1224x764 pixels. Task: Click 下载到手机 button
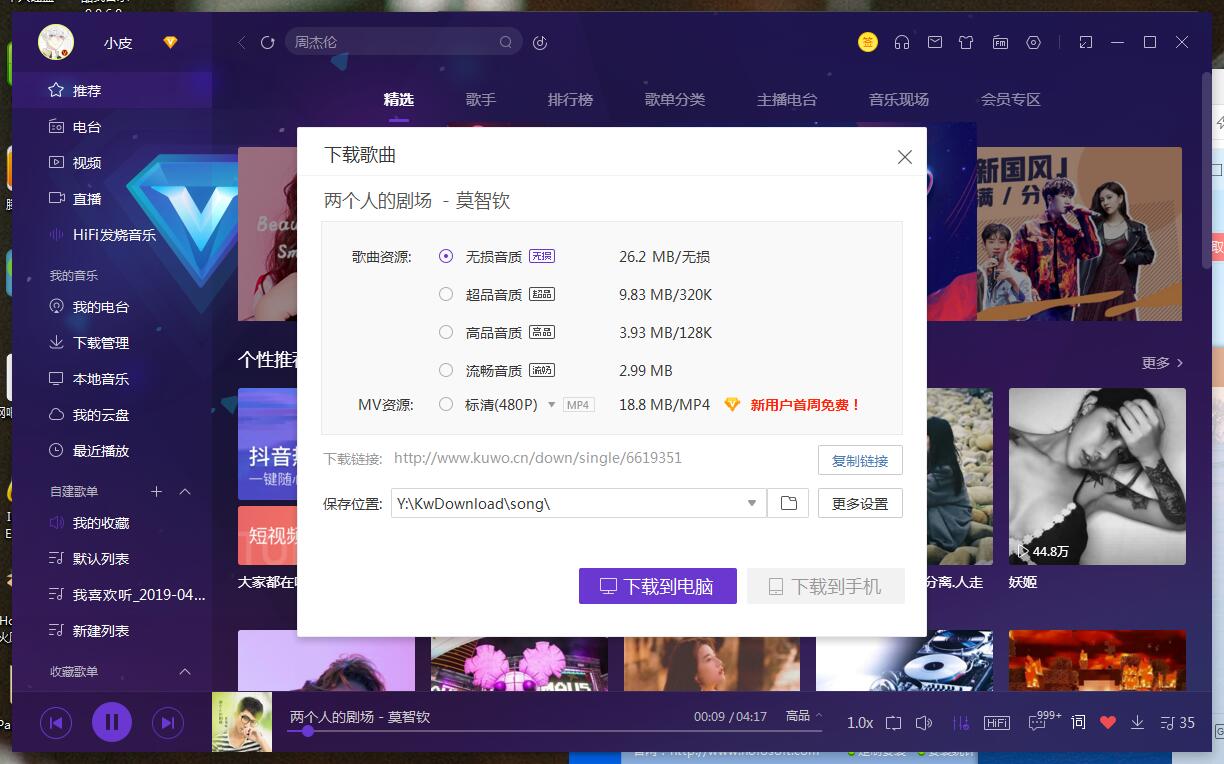[x=826, y=586]
